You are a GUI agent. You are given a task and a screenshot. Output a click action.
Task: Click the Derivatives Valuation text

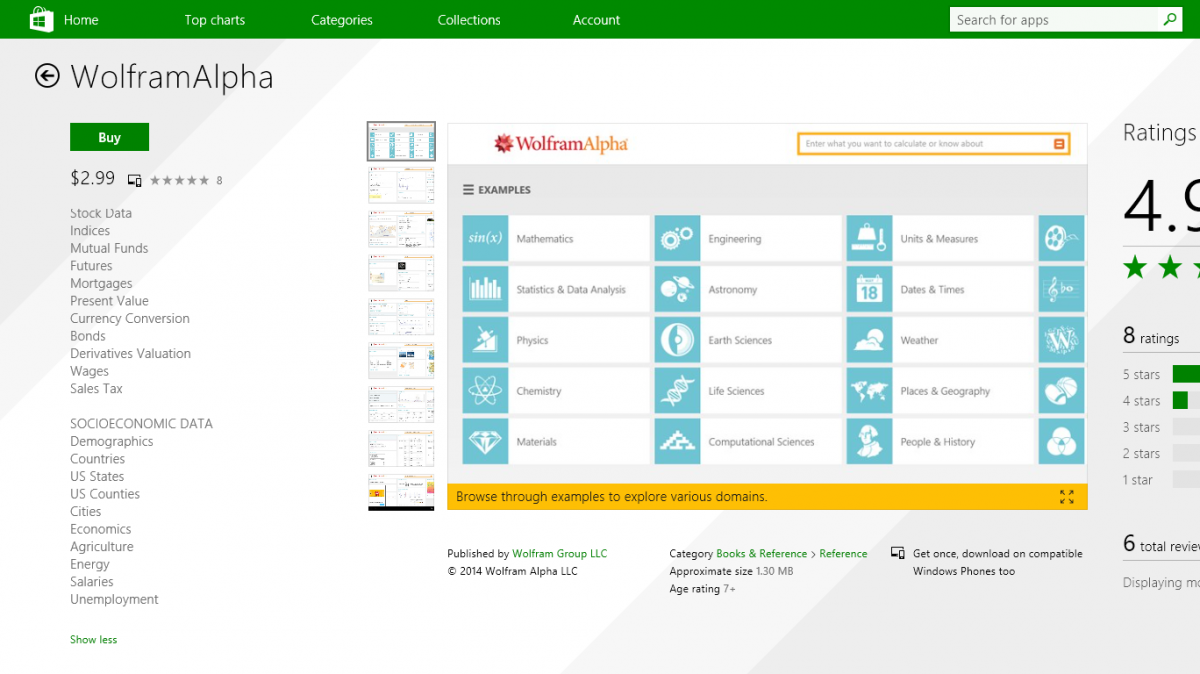tap(130, 354)
